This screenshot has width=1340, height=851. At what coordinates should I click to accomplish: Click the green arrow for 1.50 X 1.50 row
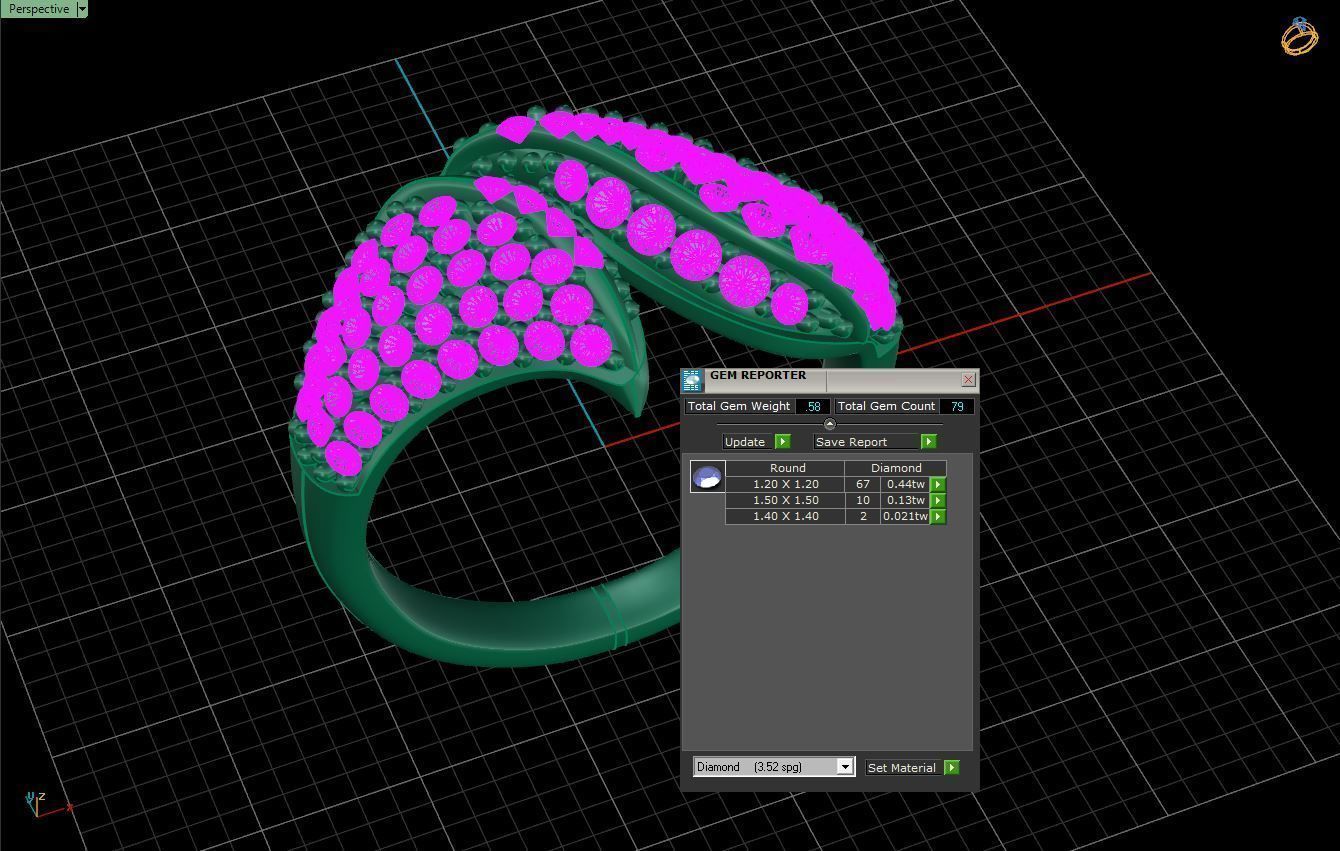click(938, 500)
